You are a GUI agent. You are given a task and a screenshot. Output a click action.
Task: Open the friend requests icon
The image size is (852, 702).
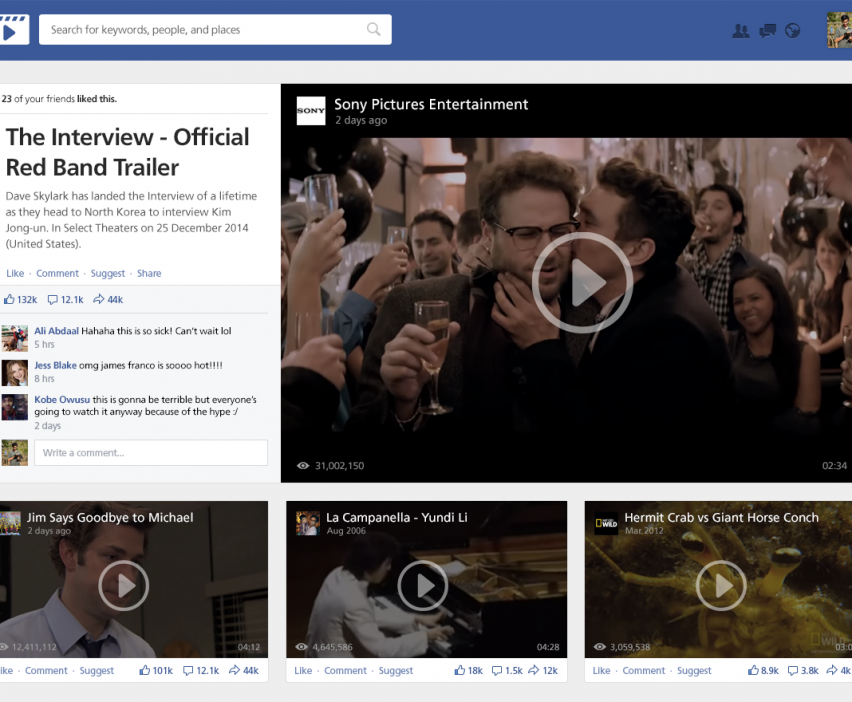[740, 31]
